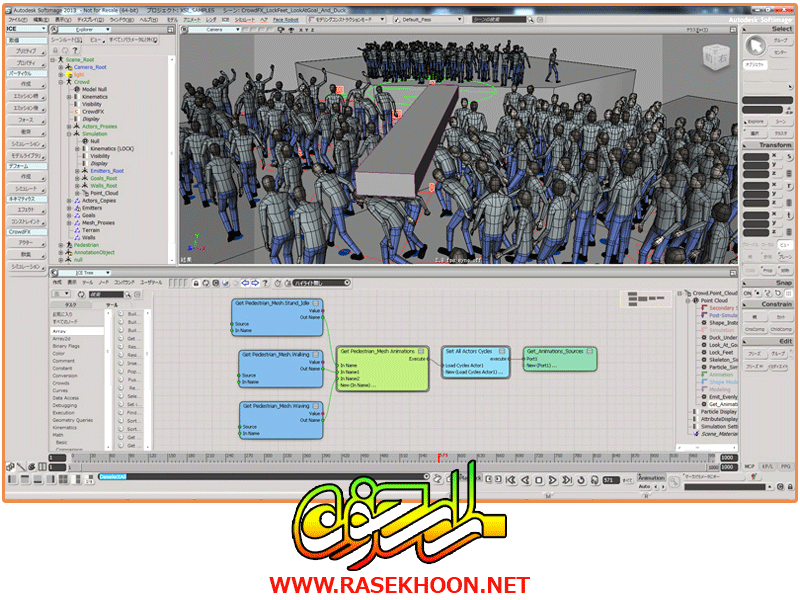The width and height of the screenshot is (800, 600).
Task: Click the refresh icon in the ICE node preset panel
Action: click(x=81, y=294)
